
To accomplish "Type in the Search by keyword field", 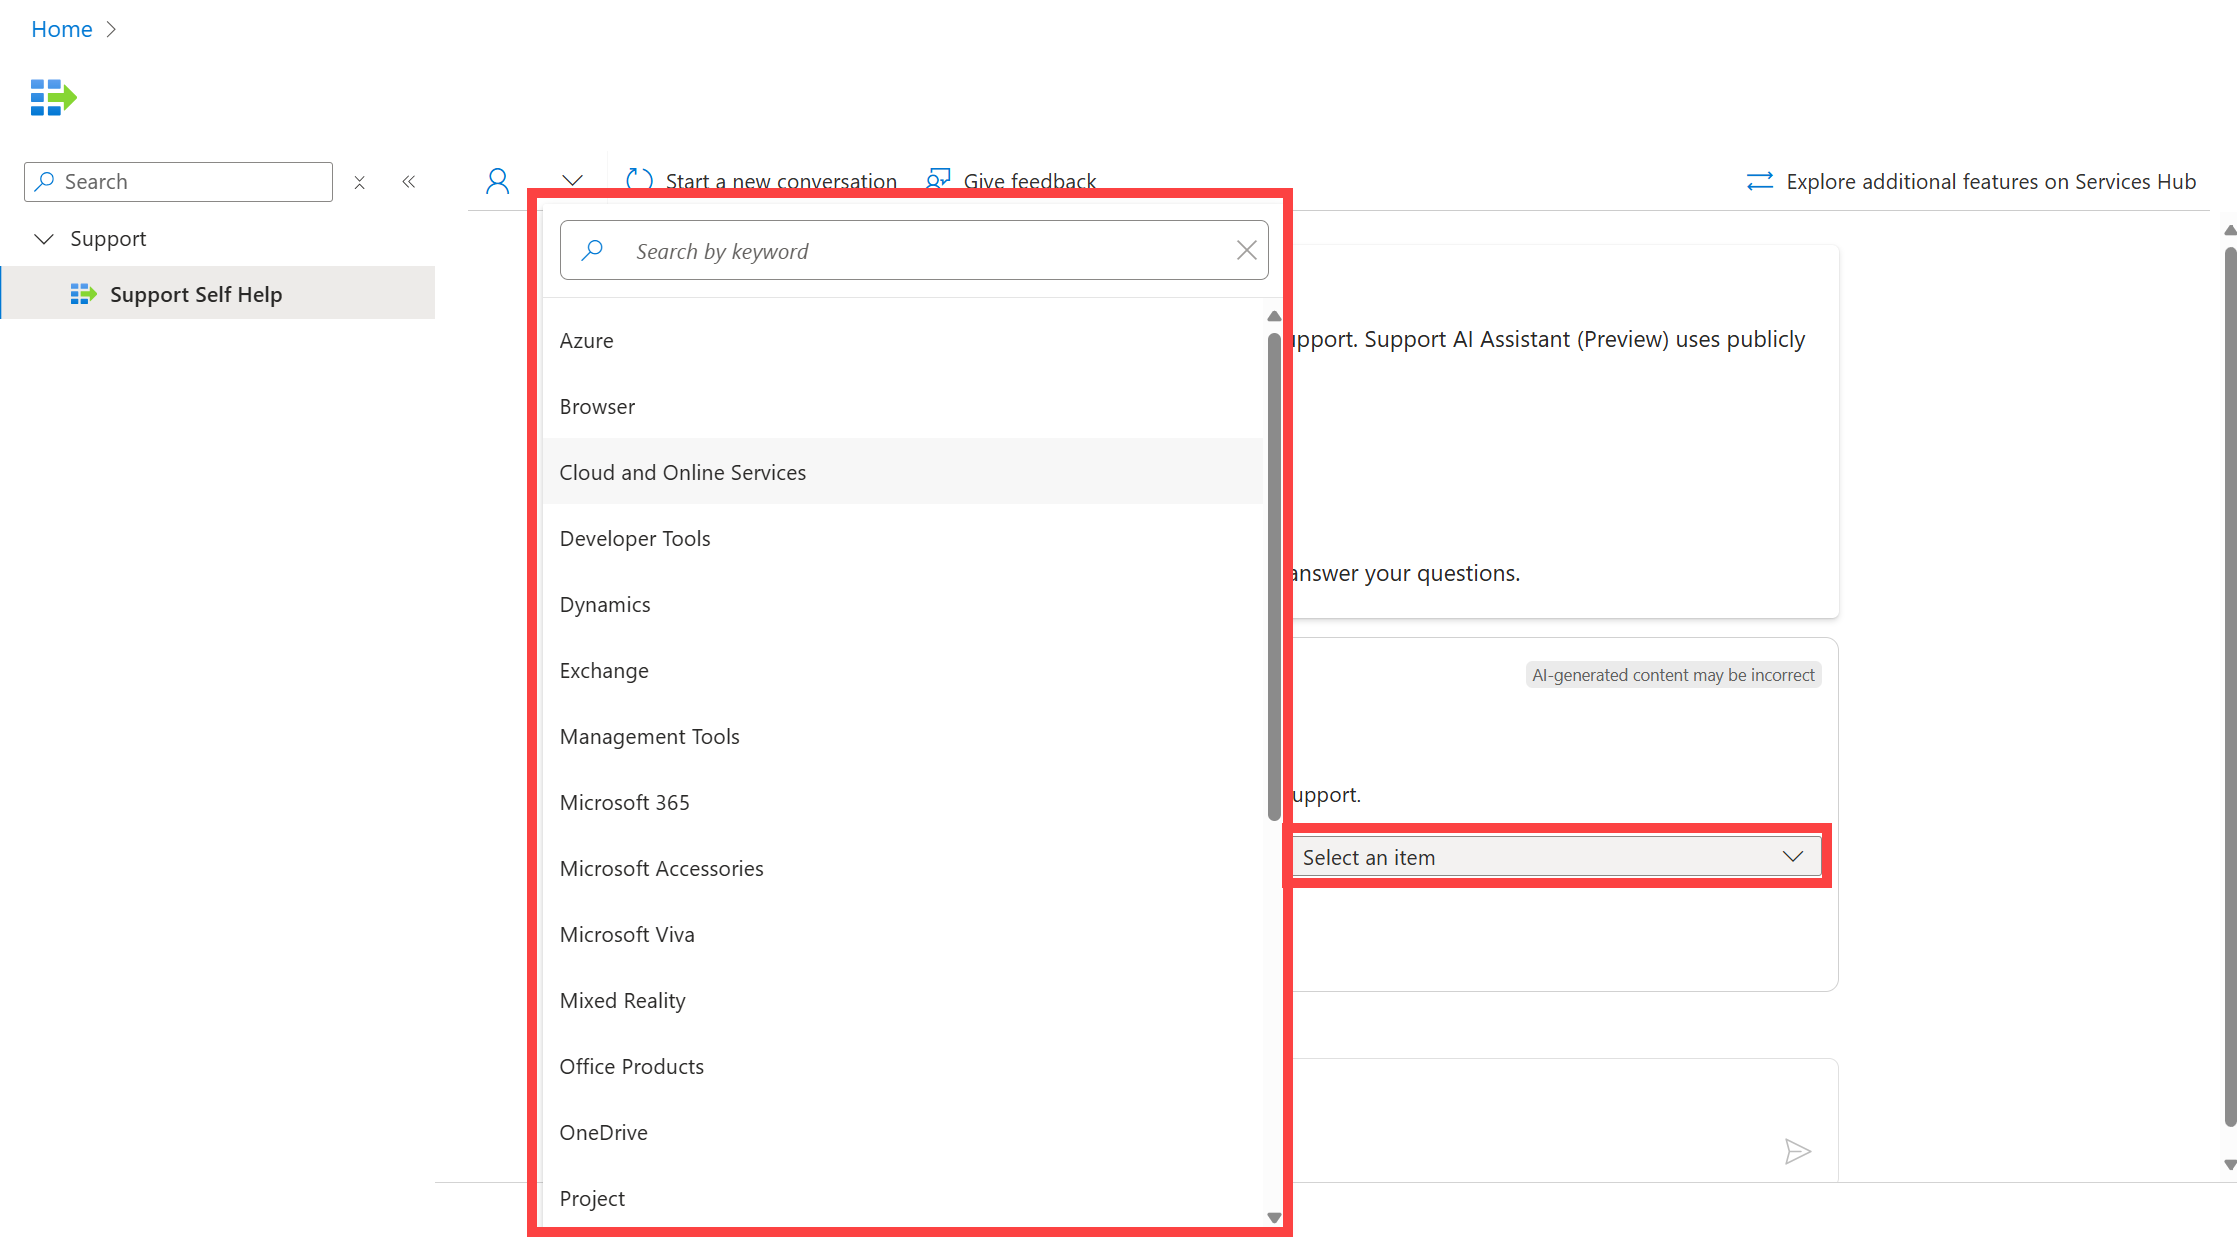I will (914, 250).
